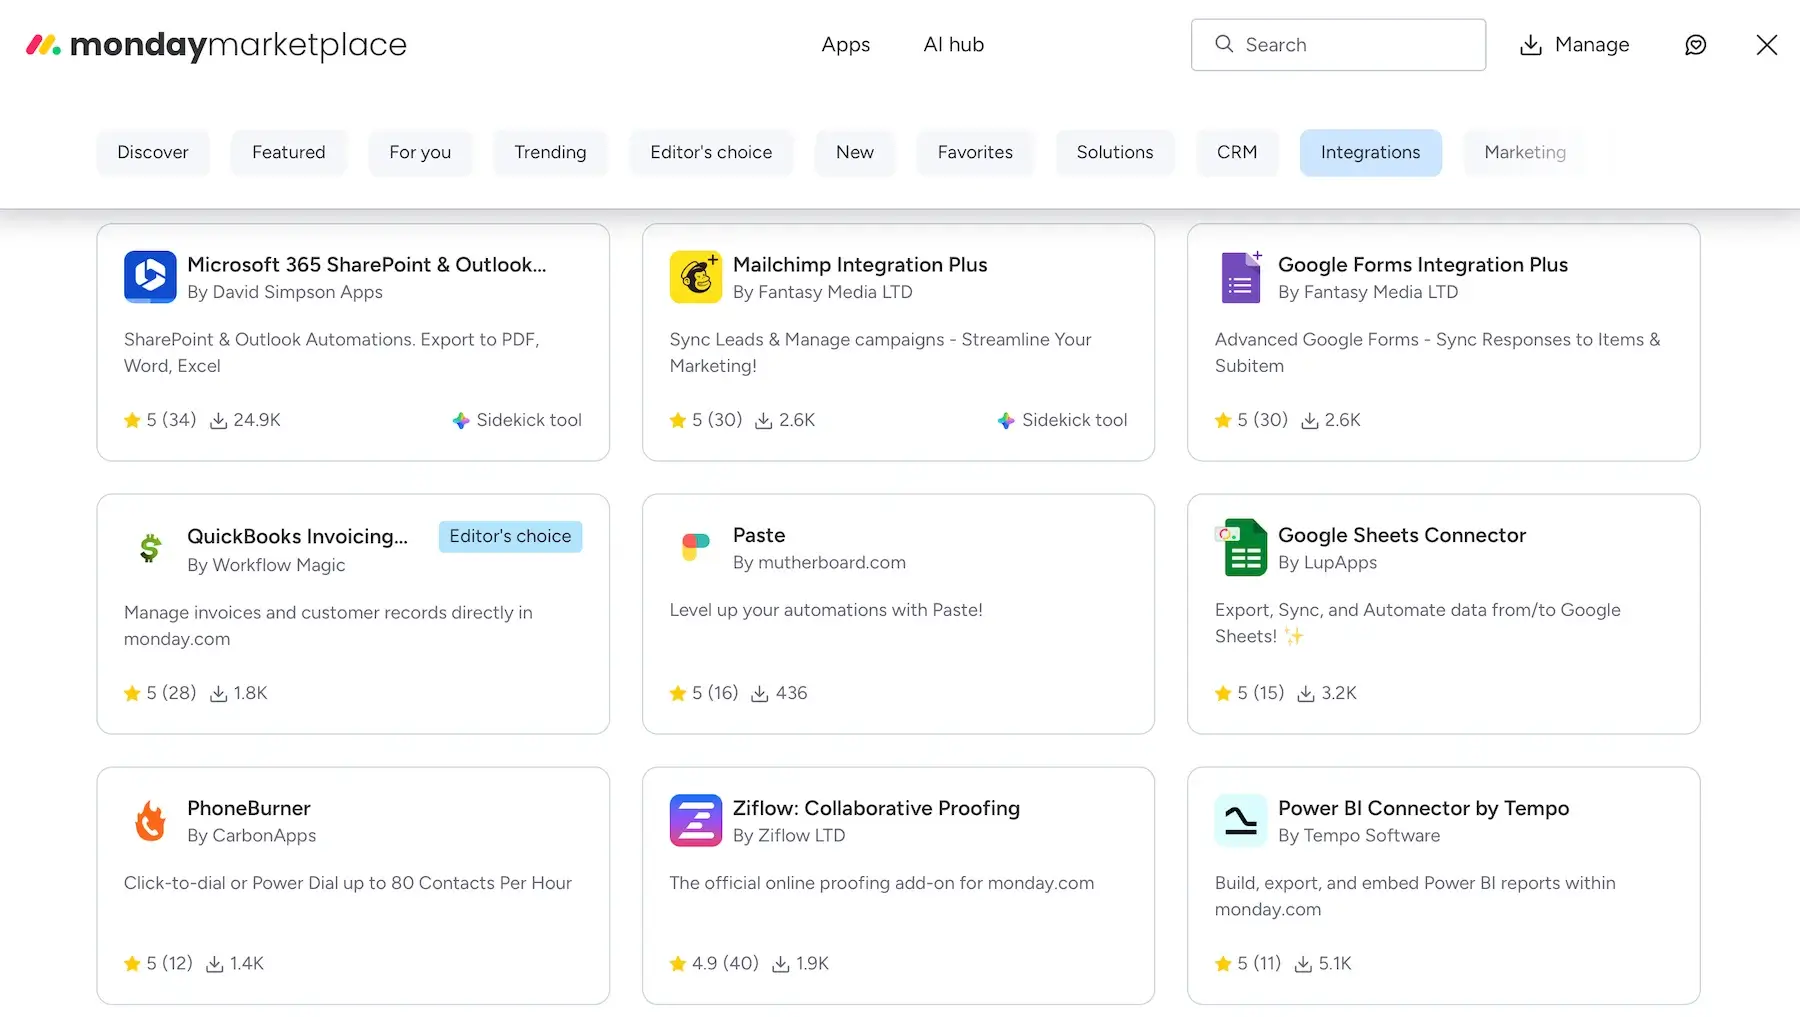This screenshot has width=1800, height=1017.
Task: Select the For you tab
Action: point(420,152)
